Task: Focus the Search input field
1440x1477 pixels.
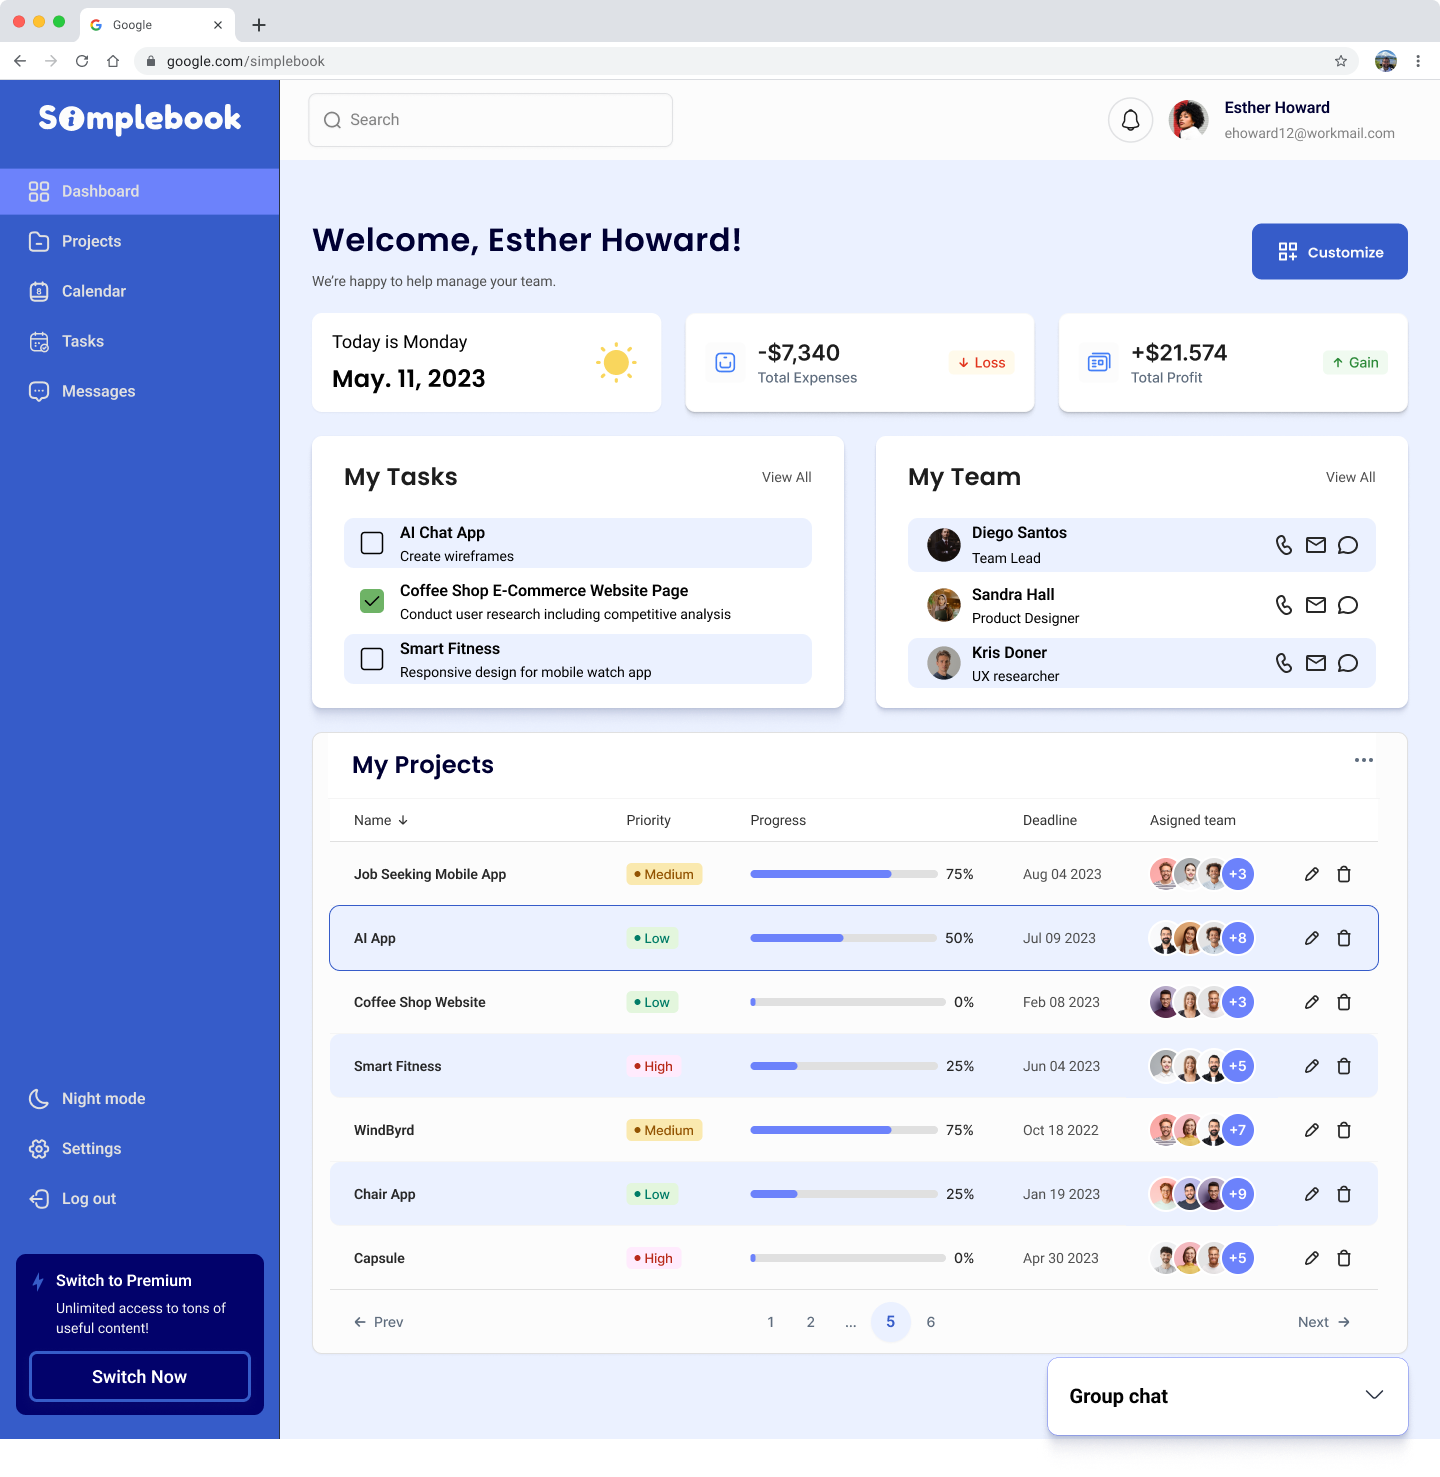Action: 491,120
